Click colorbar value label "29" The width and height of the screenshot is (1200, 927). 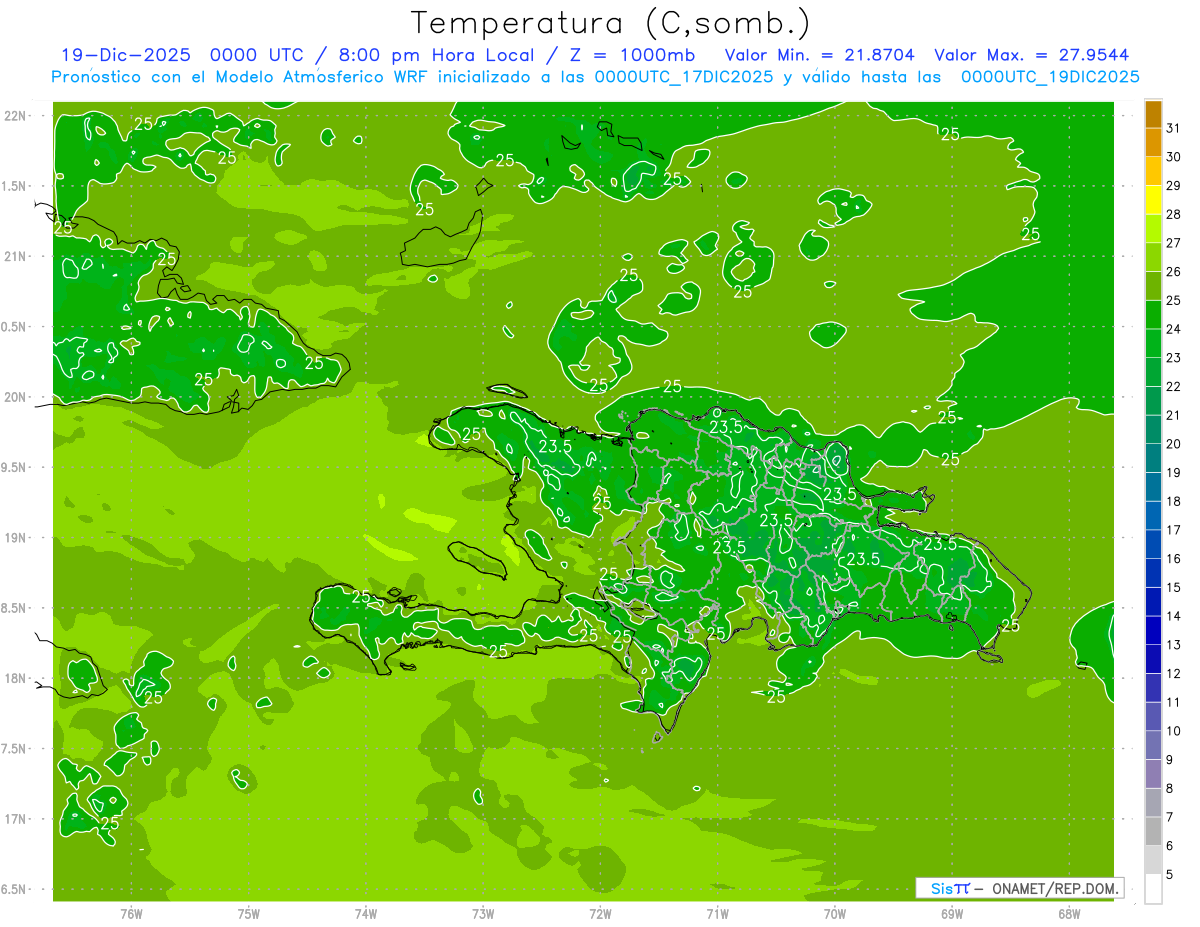(x=1173, y=185)
